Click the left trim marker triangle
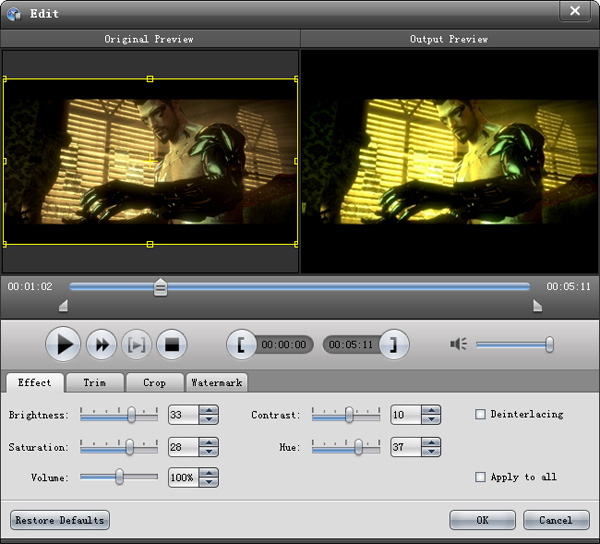 pyautogui.click(x=64, y=306)
